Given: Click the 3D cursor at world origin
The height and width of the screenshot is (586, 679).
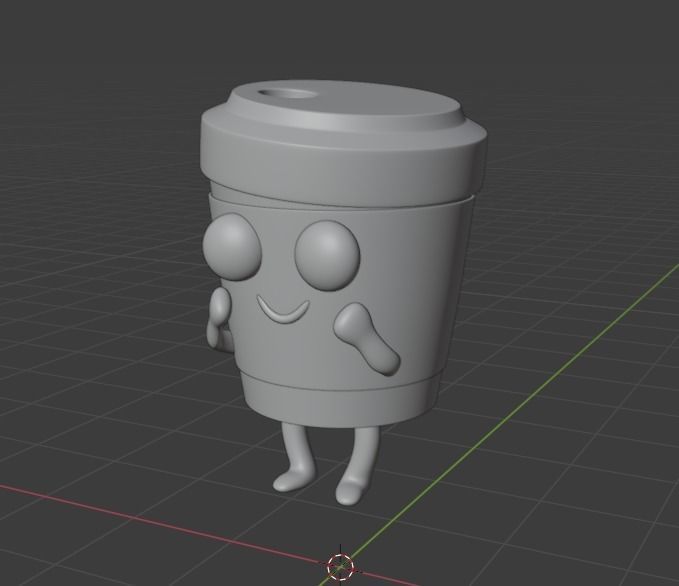Looking at the screenshot, I should (x=340, y=566).
